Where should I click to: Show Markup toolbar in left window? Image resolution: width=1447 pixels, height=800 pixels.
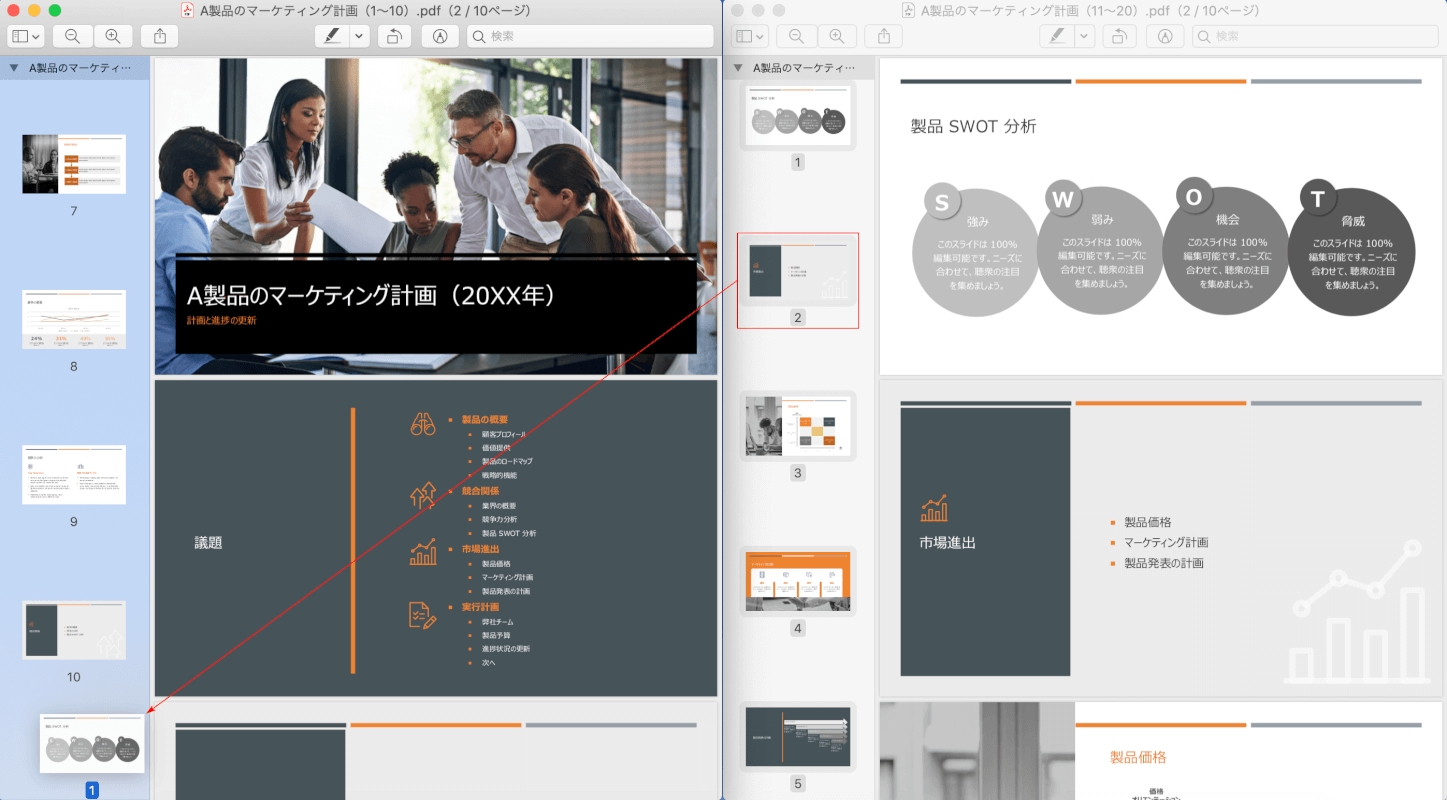[440, 36]
